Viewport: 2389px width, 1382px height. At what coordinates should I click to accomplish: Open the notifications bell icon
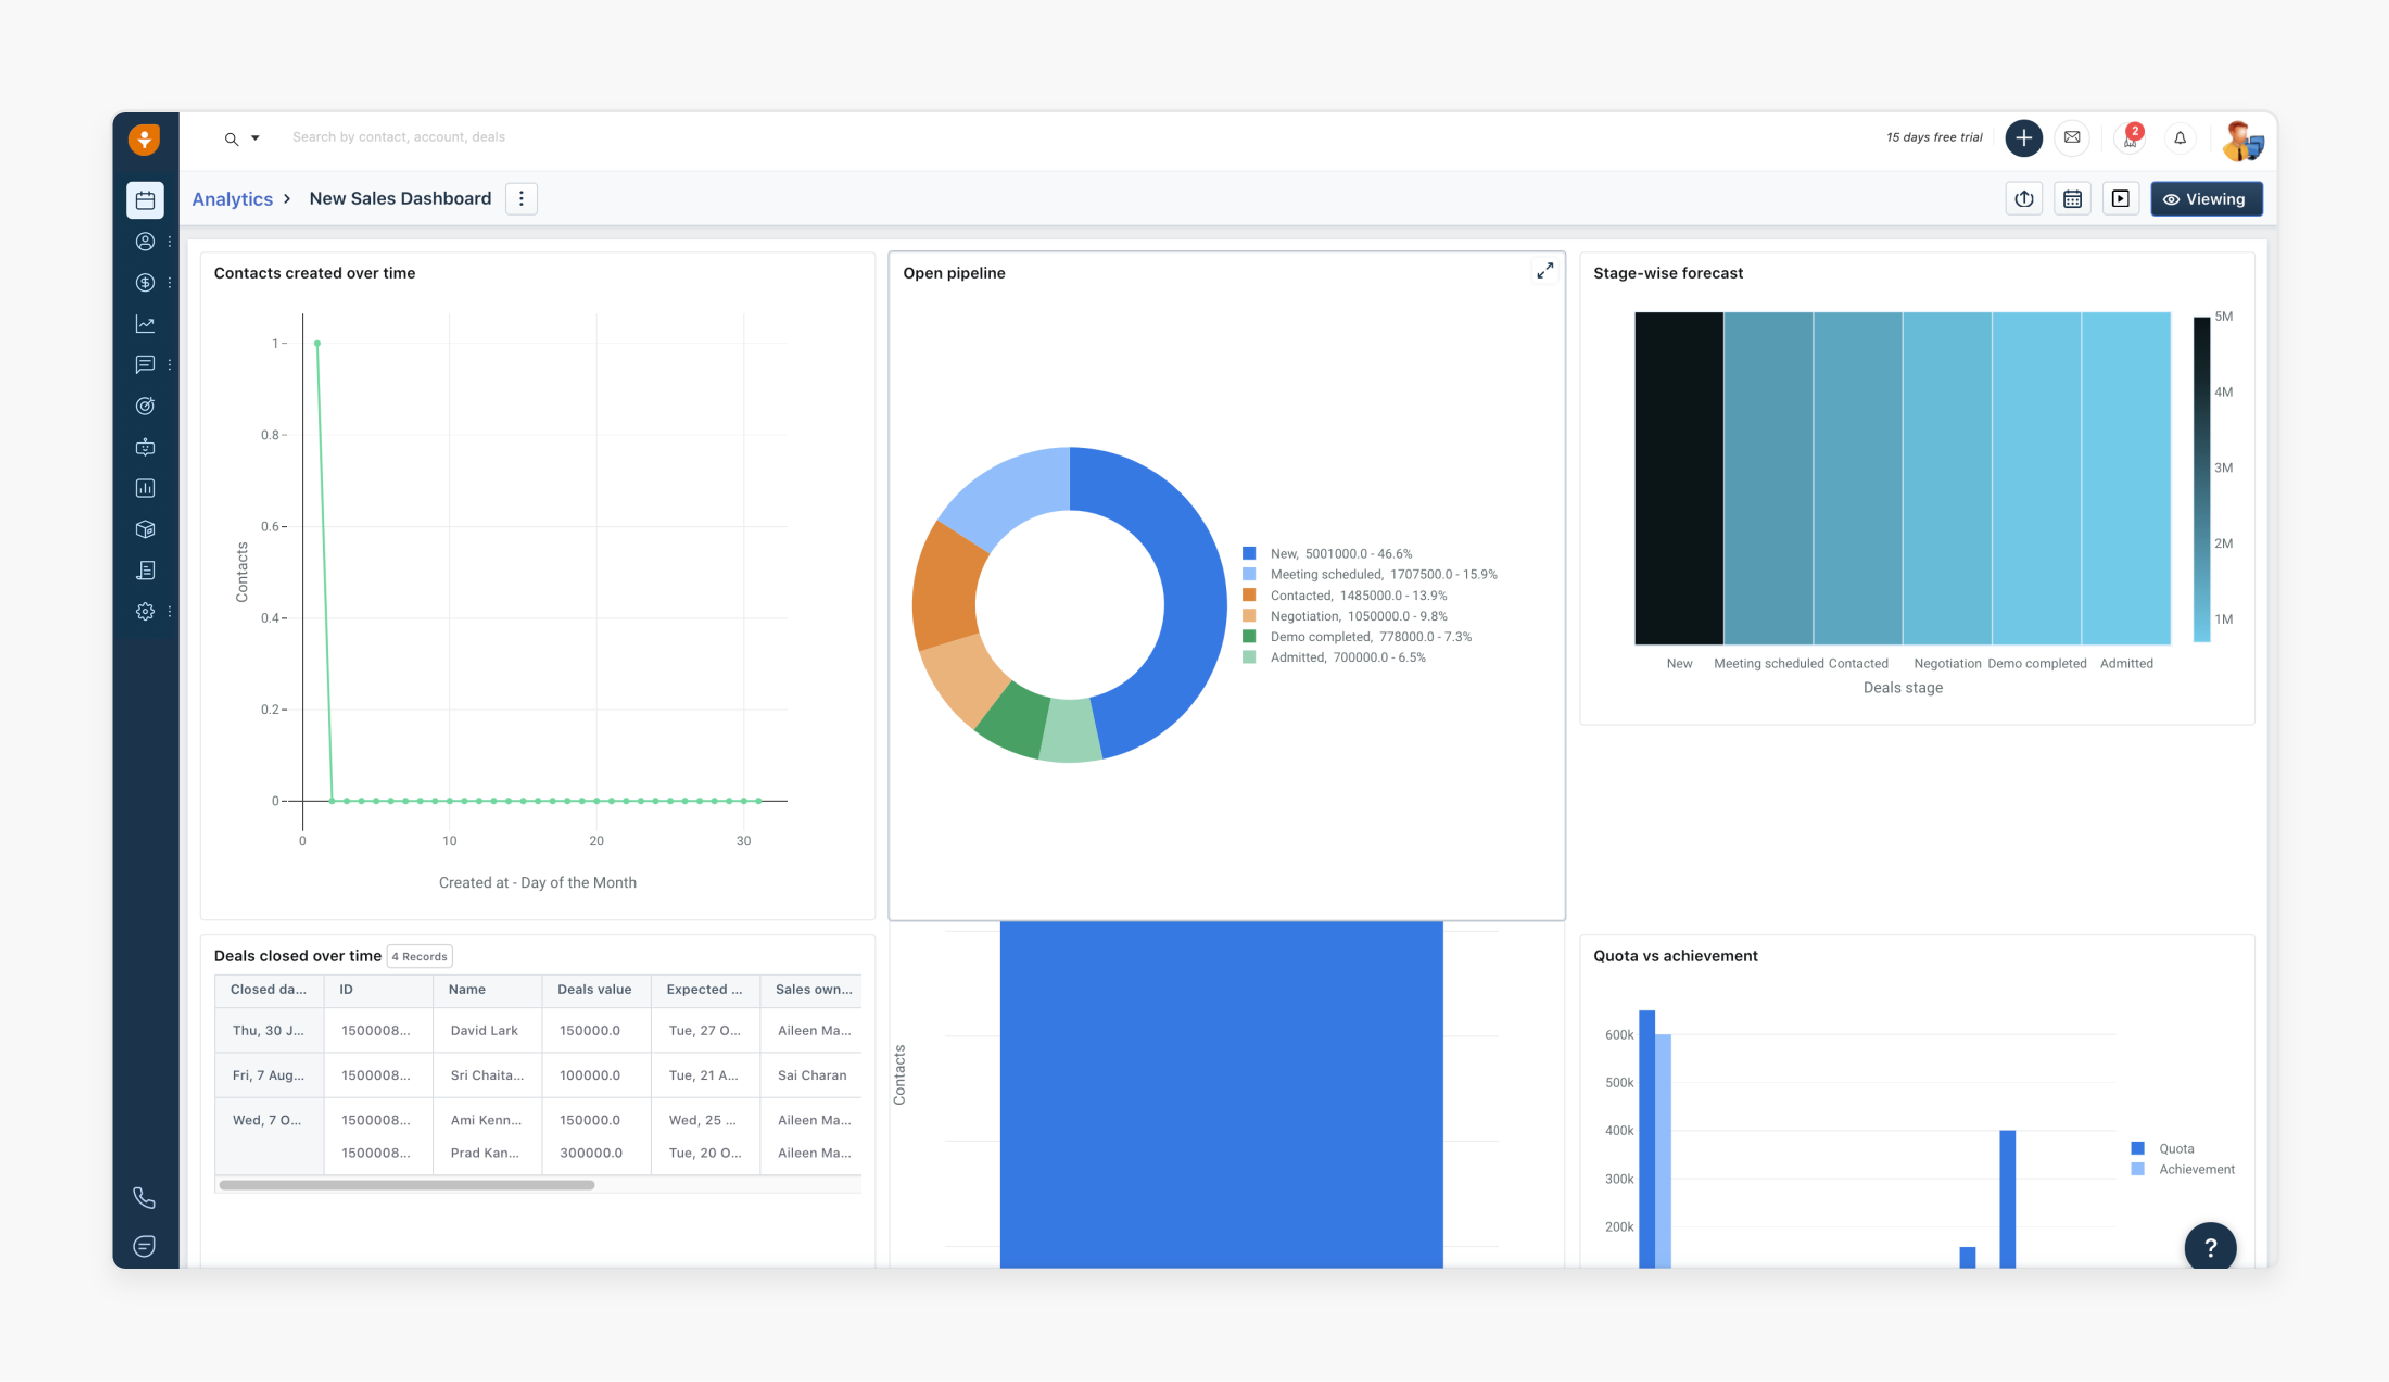(x=2180, y=138)
